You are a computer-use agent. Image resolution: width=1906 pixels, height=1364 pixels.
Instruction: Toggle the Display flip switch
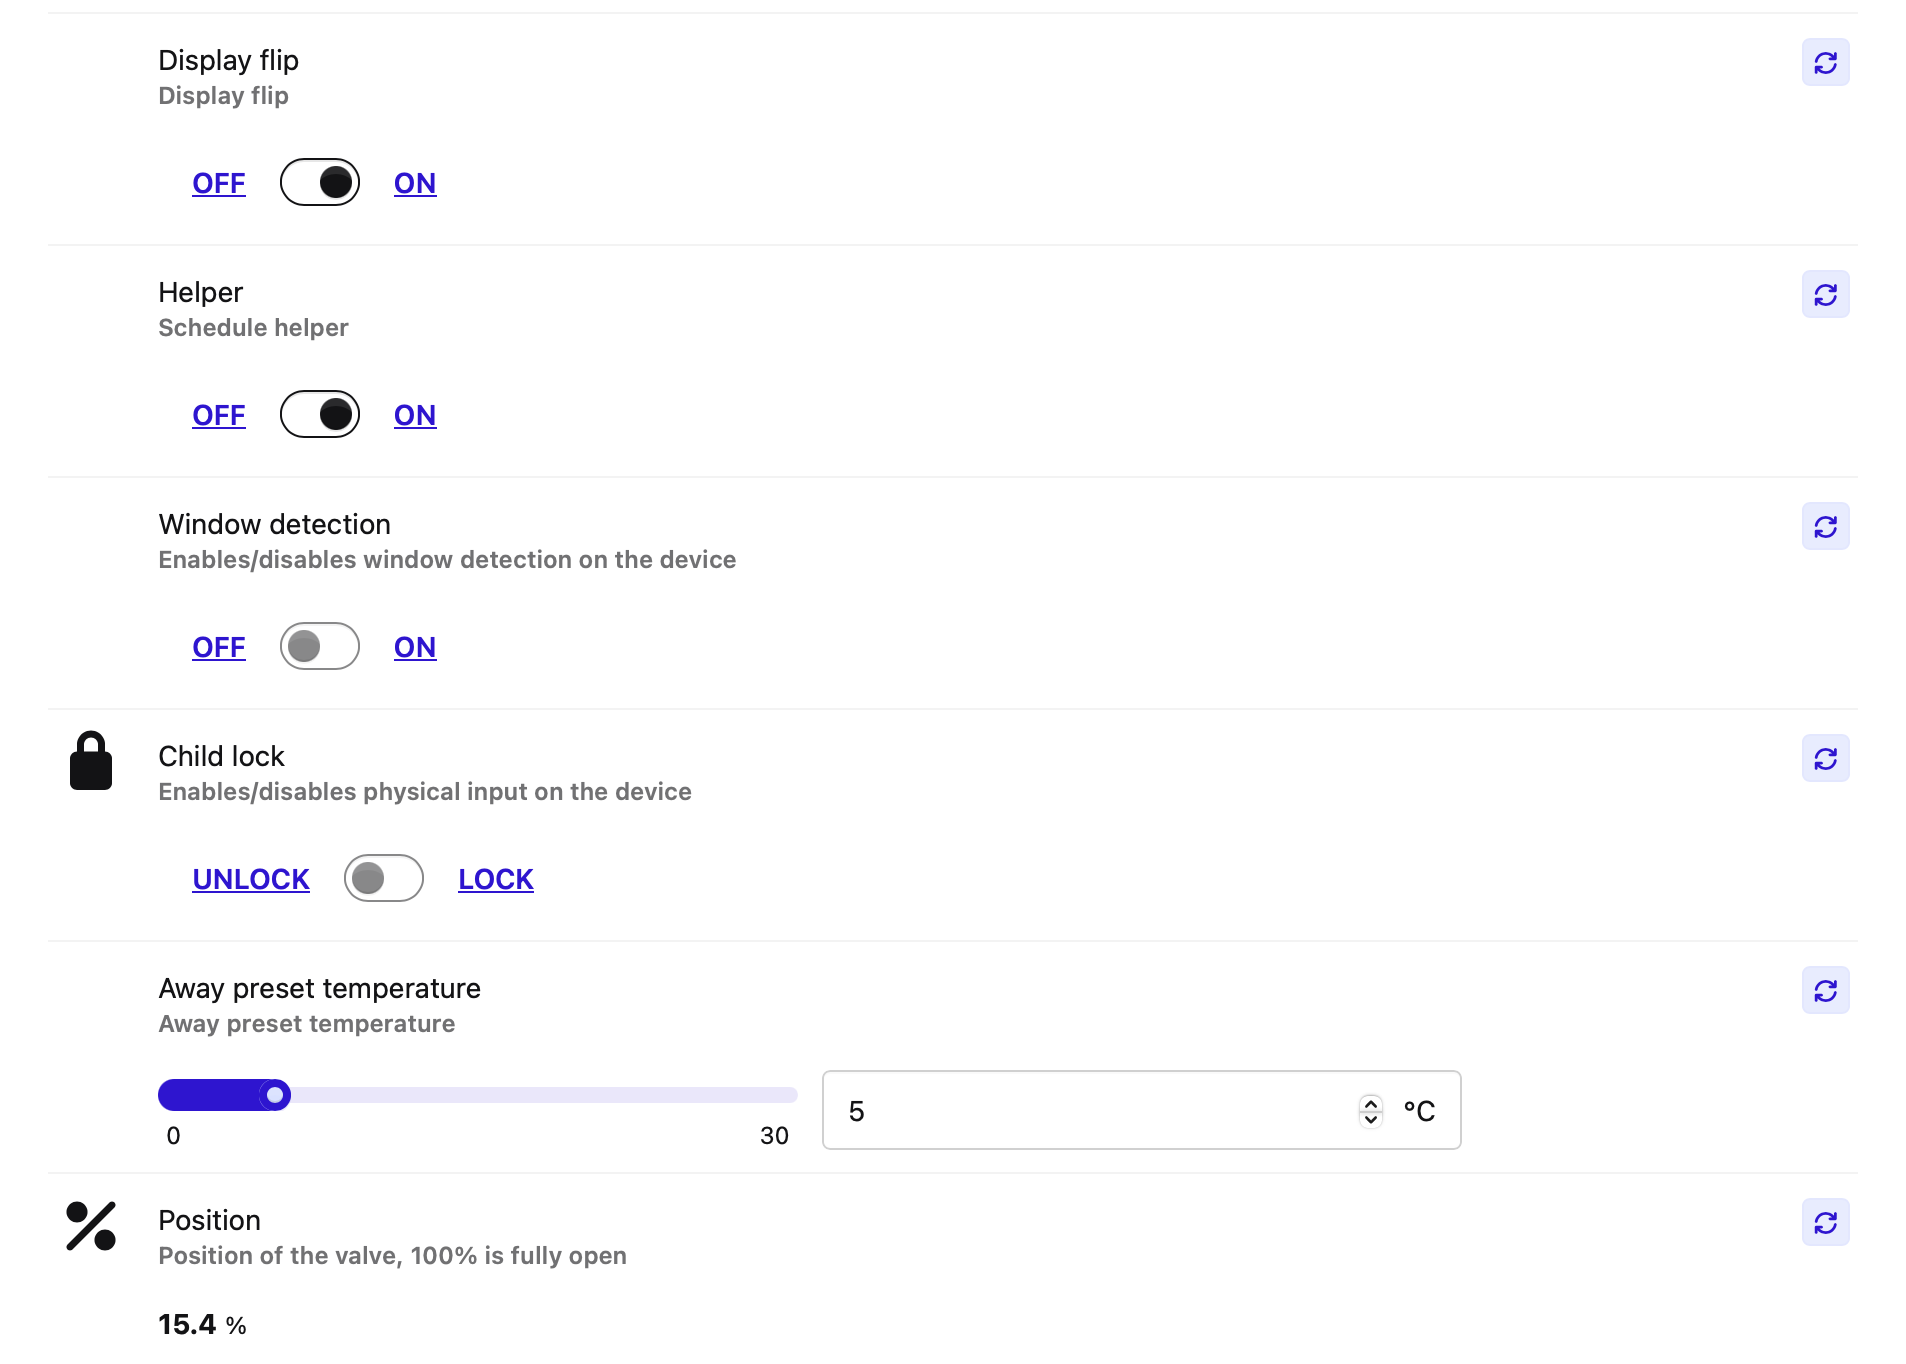(320, 182)
